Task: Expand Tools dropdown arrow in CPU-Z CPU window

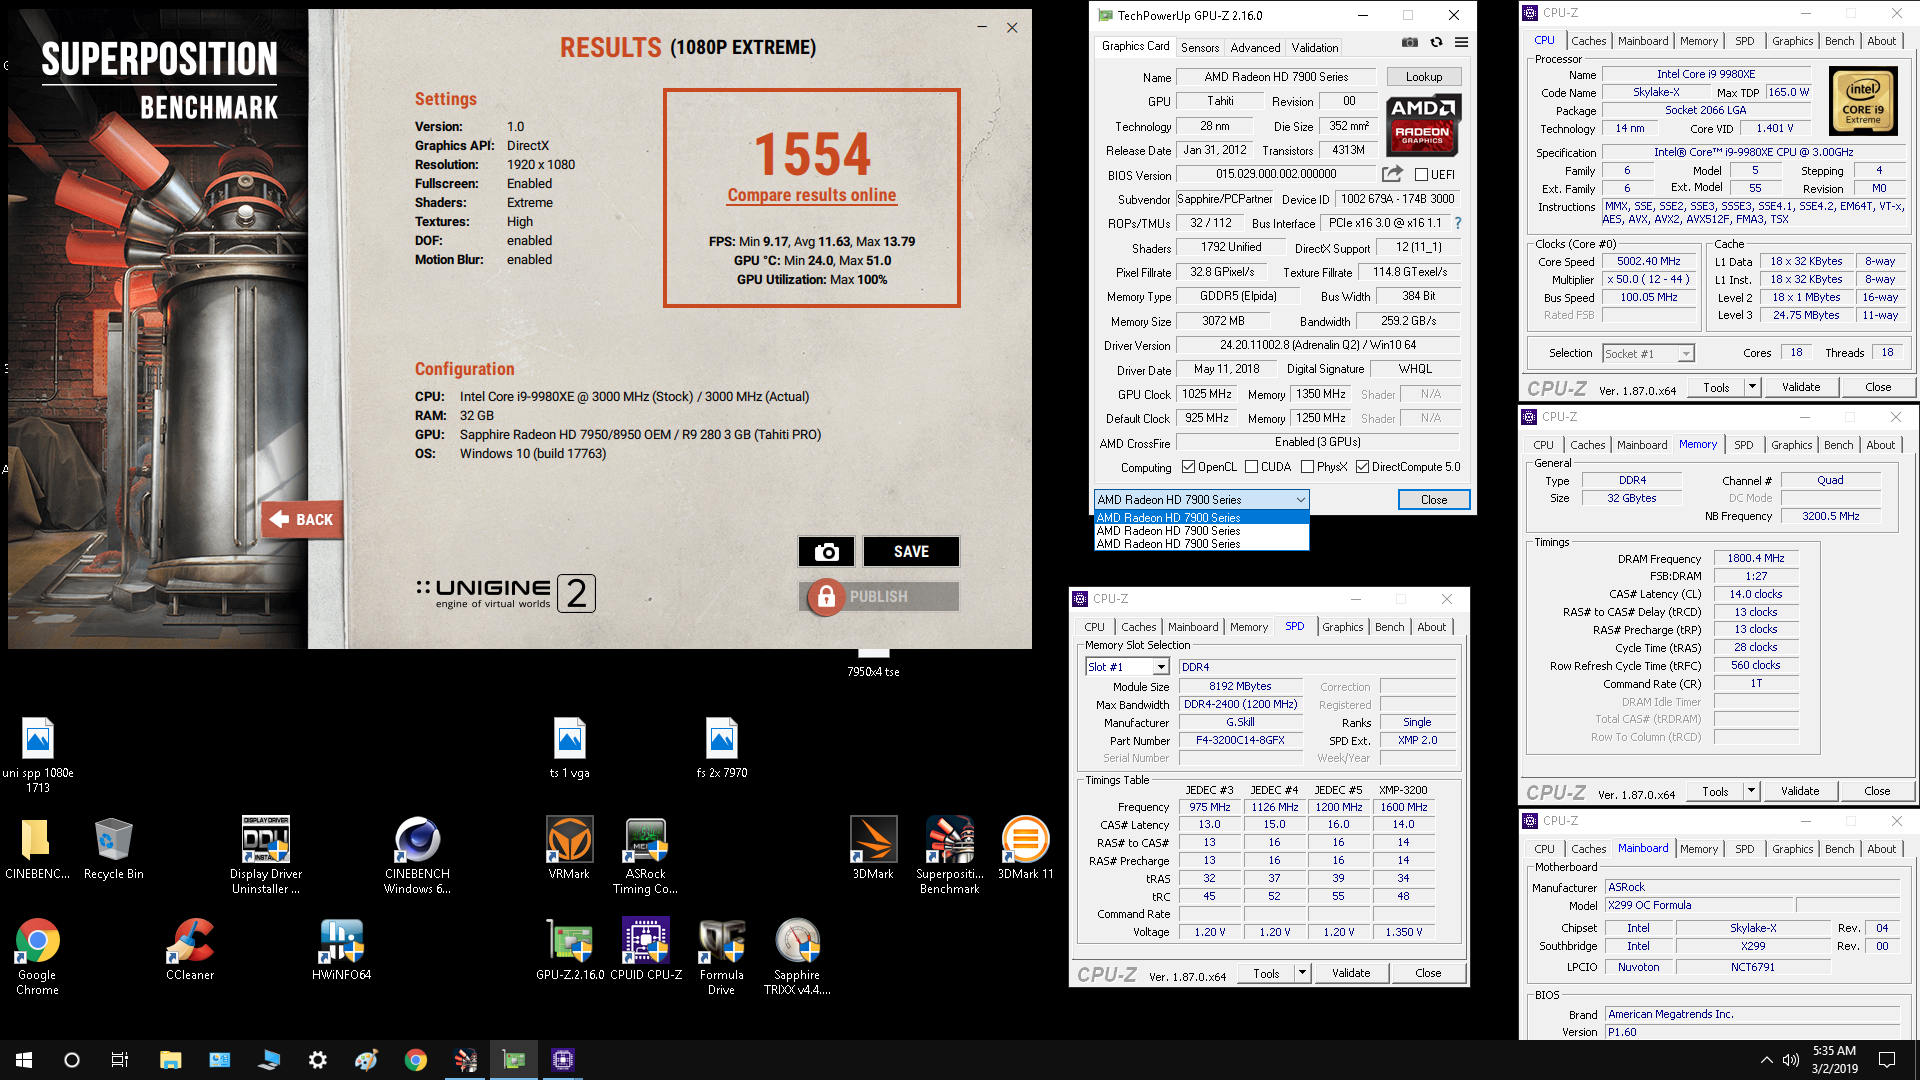Action: 1752,387
